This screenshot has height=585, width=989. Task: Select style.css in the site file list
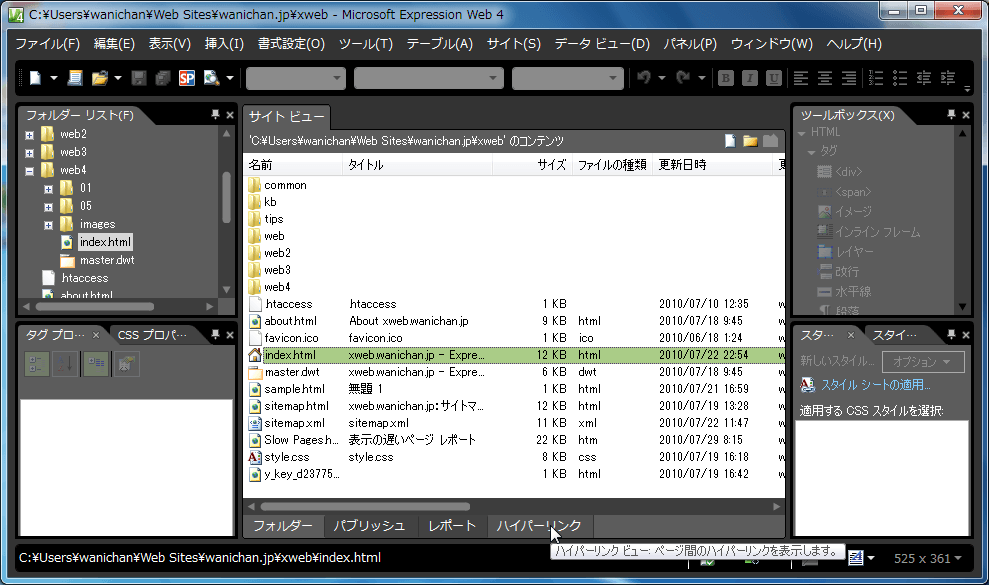(286, 457)
